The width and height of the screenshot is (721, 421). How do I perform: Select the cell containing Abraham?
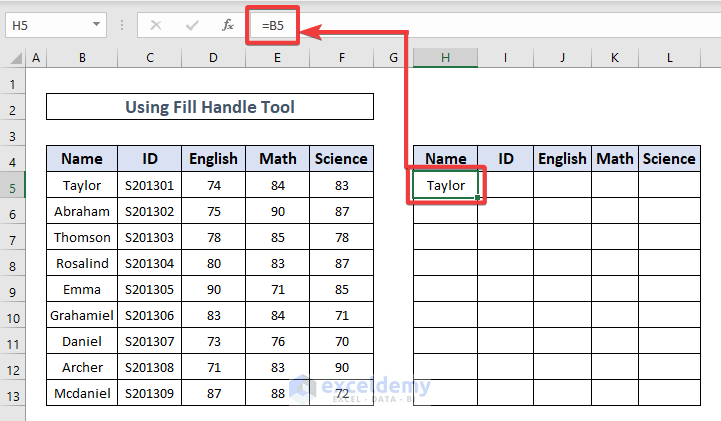point(82,211)
